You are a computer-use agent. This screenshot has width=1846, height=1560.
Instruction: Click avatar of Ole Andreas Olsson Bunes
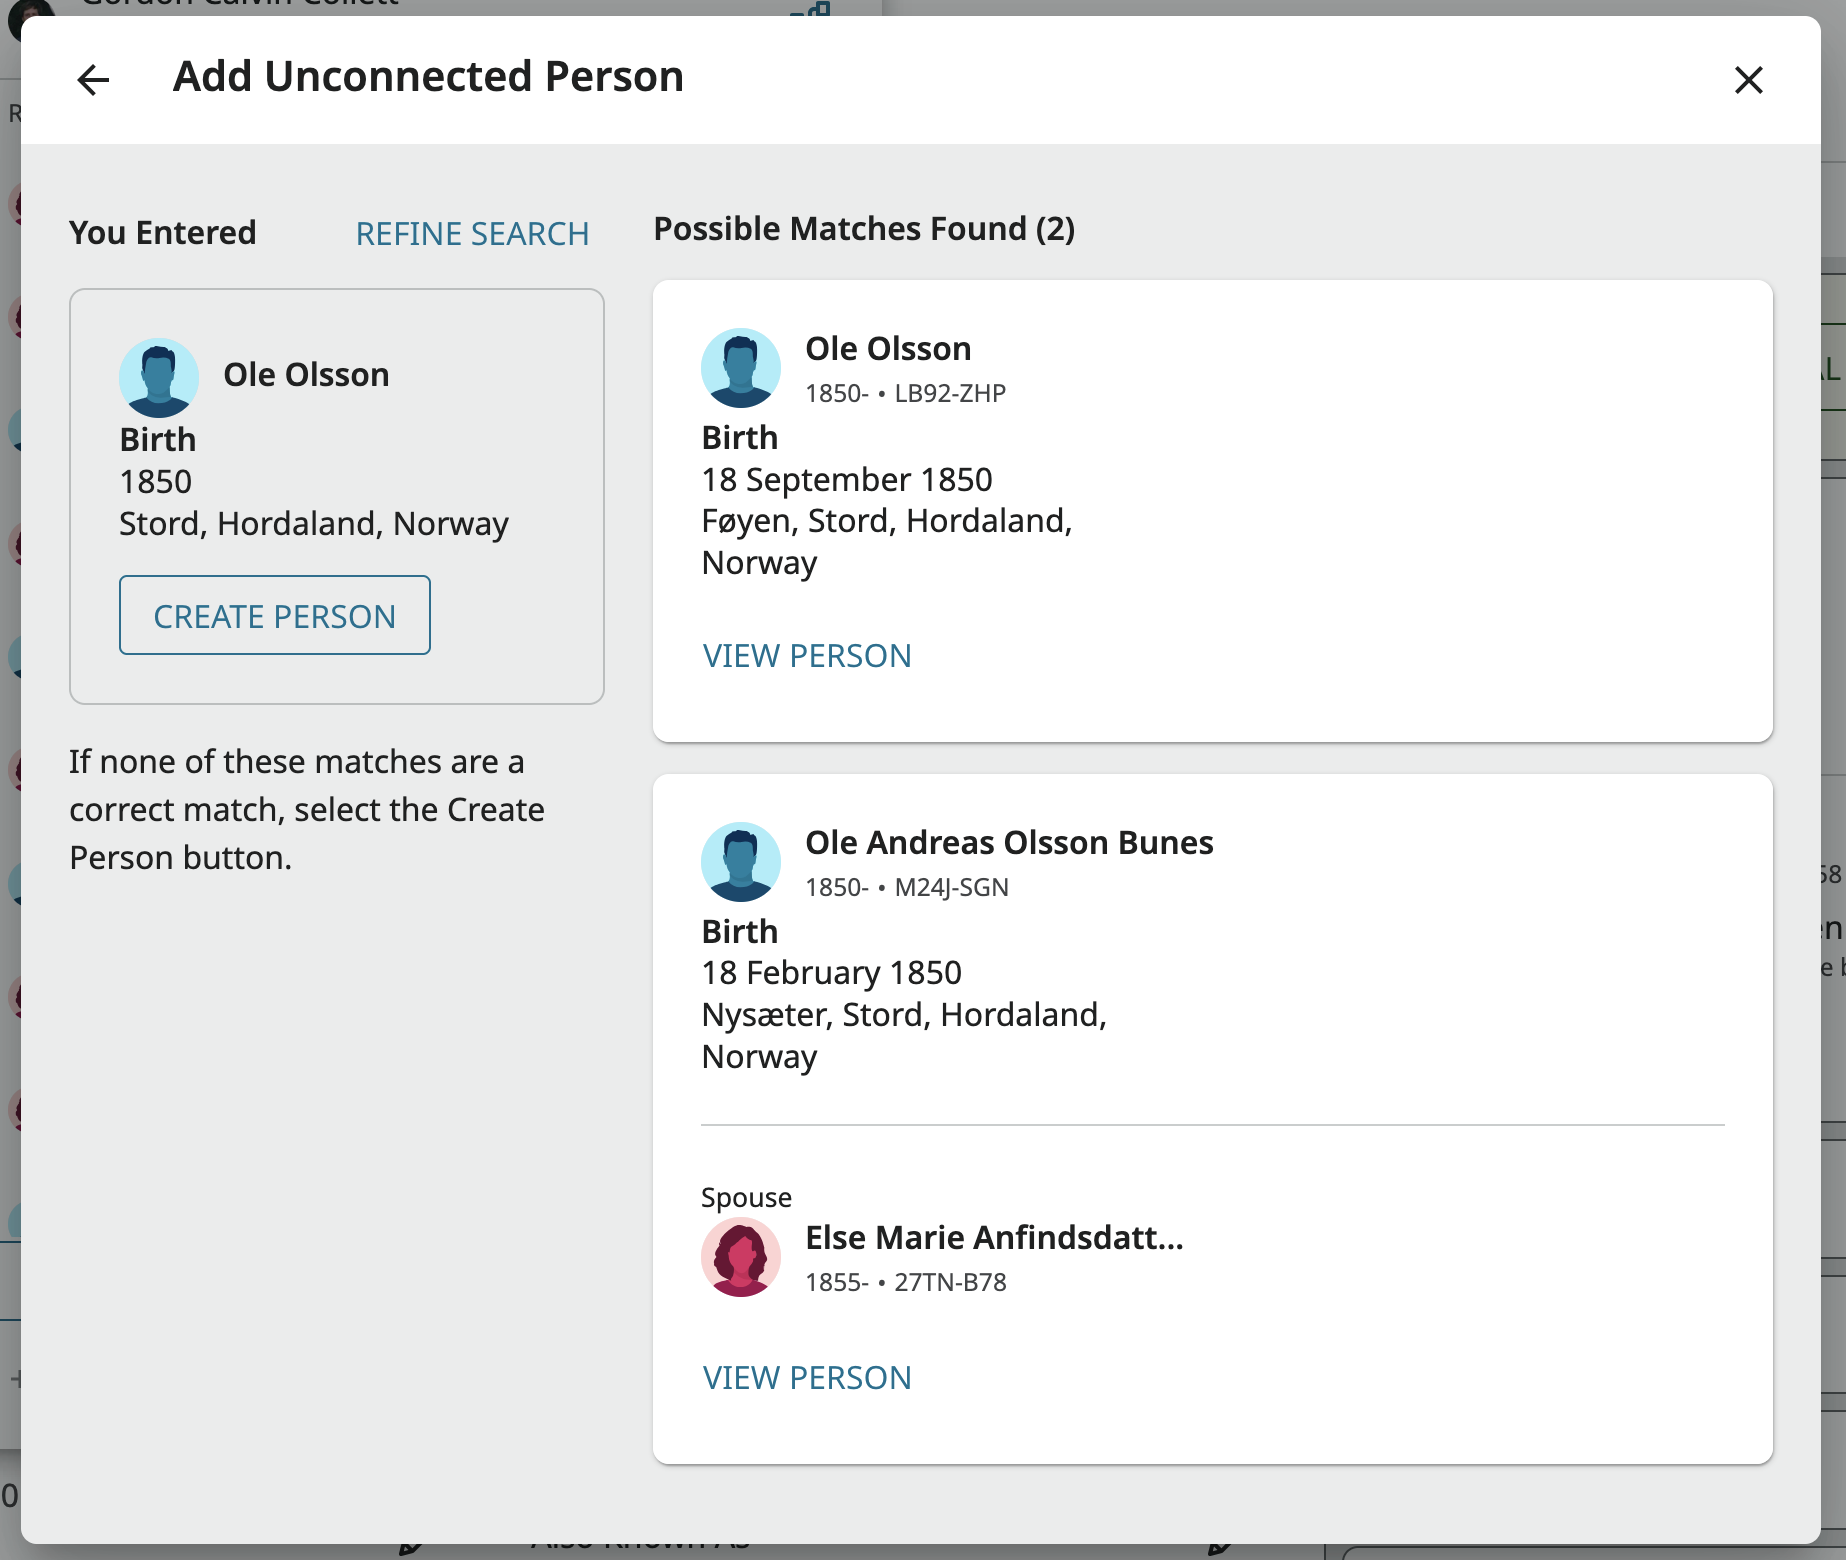(741, 862)
